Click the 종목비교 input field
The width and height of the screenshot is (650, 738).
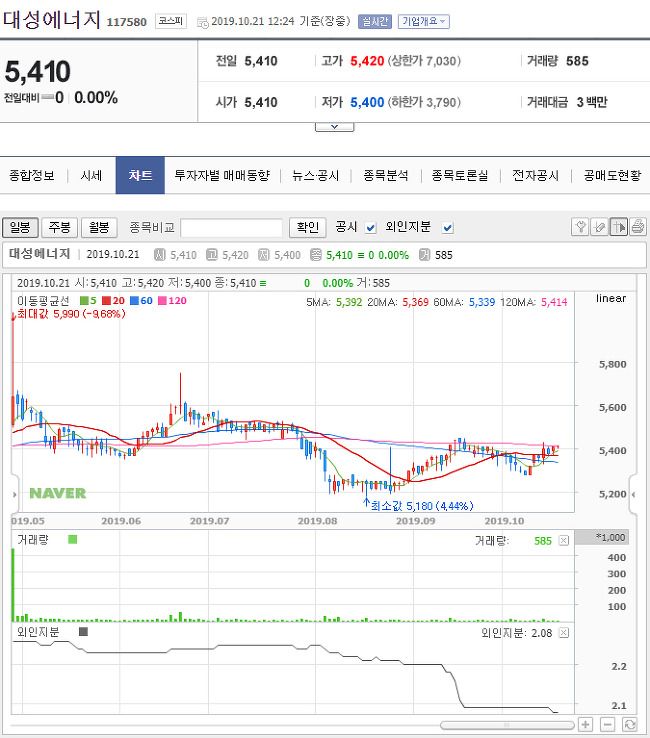pos(231,228)
